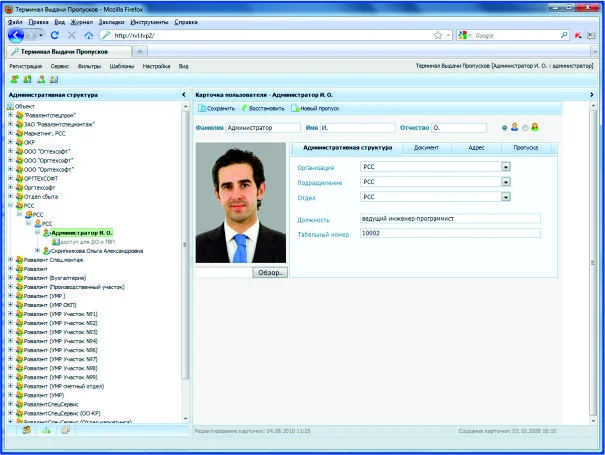The width and height of the screenshot is (605, 455).
Task: Select the second radio button beside Отчество
Action: pyautogui.click(x=524, y=128)
